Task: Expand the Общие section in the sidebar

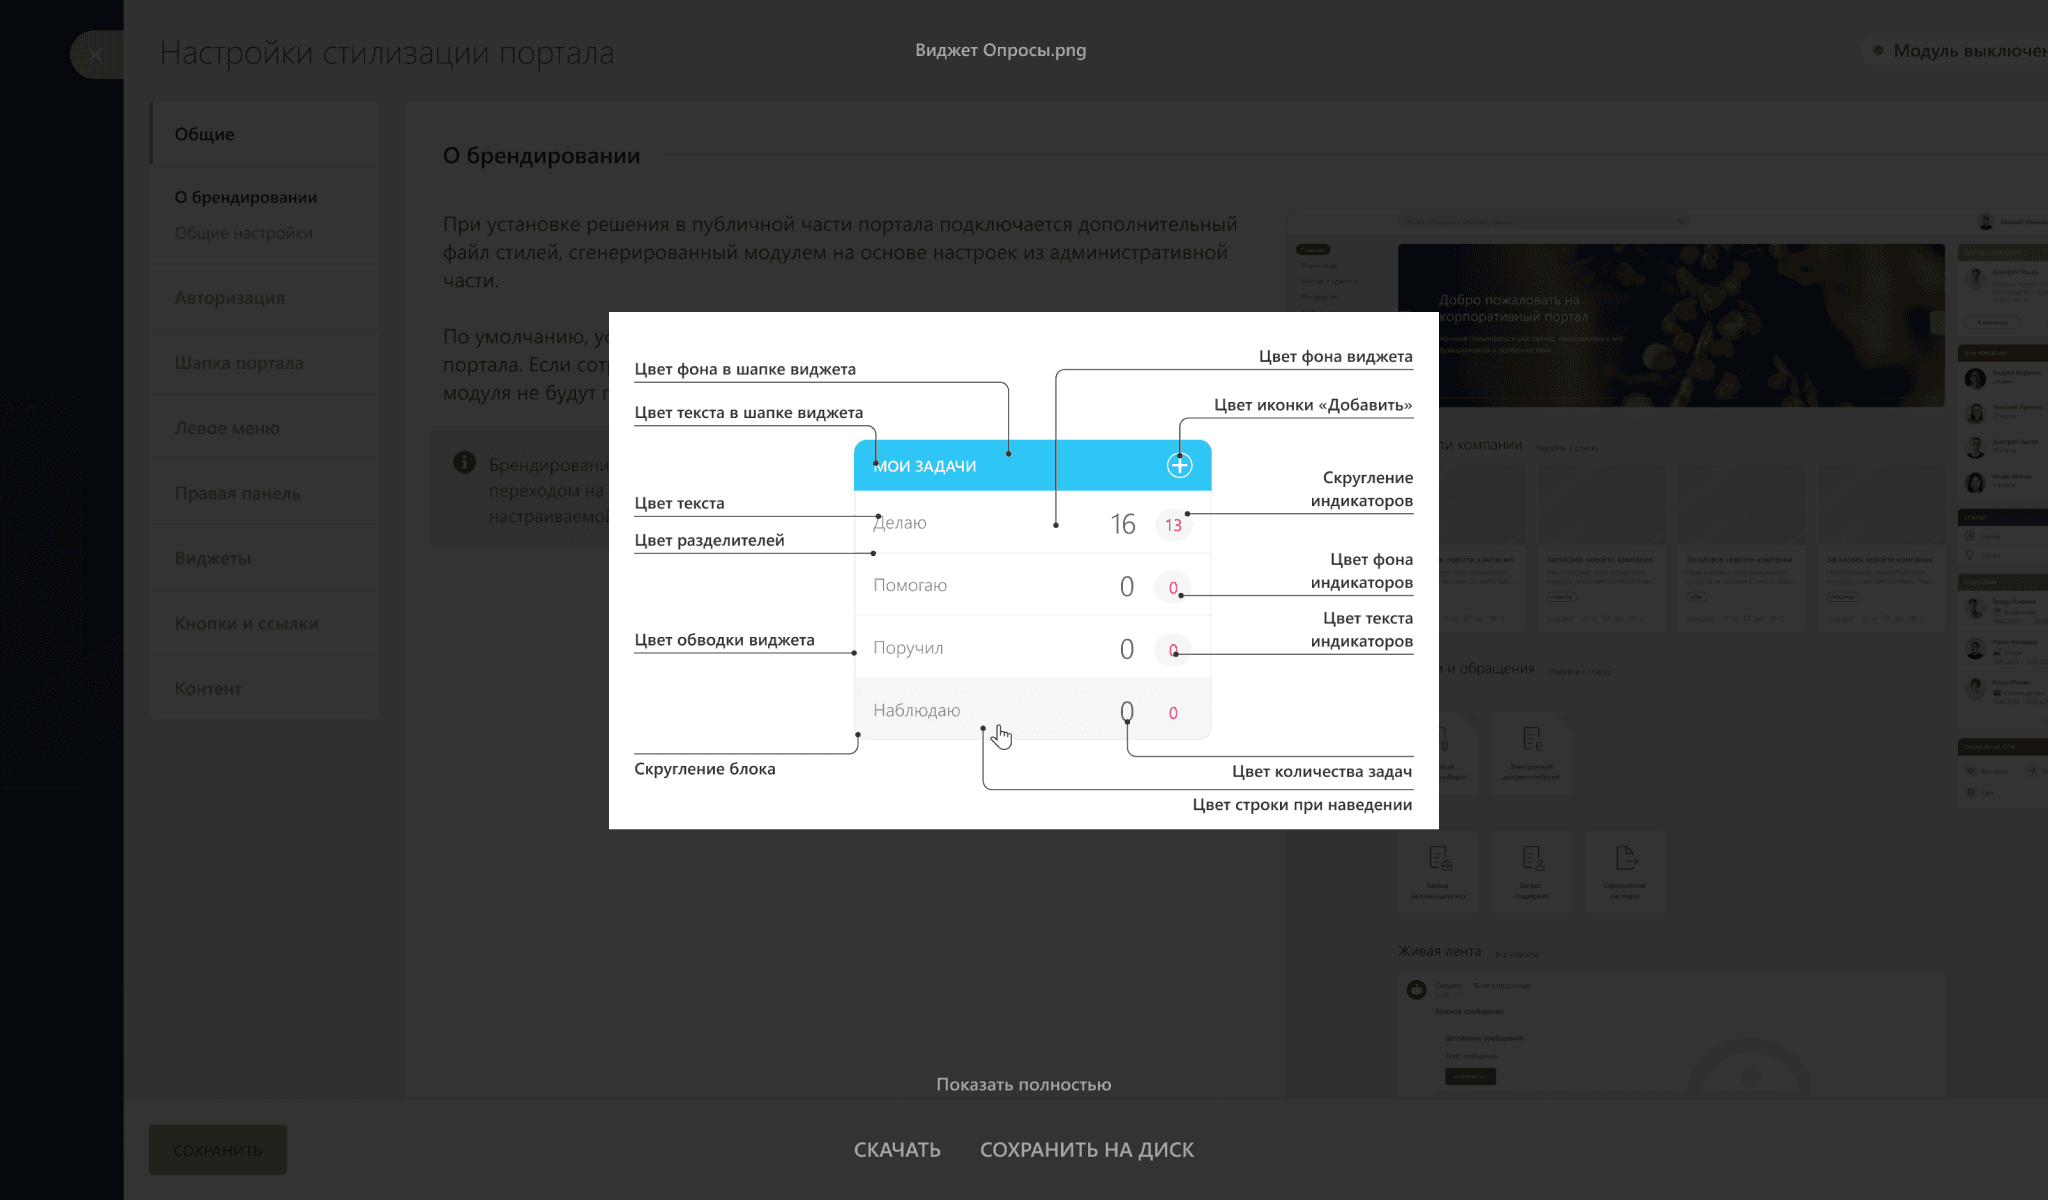Action: pyautogui.click(x=205, y=134)
